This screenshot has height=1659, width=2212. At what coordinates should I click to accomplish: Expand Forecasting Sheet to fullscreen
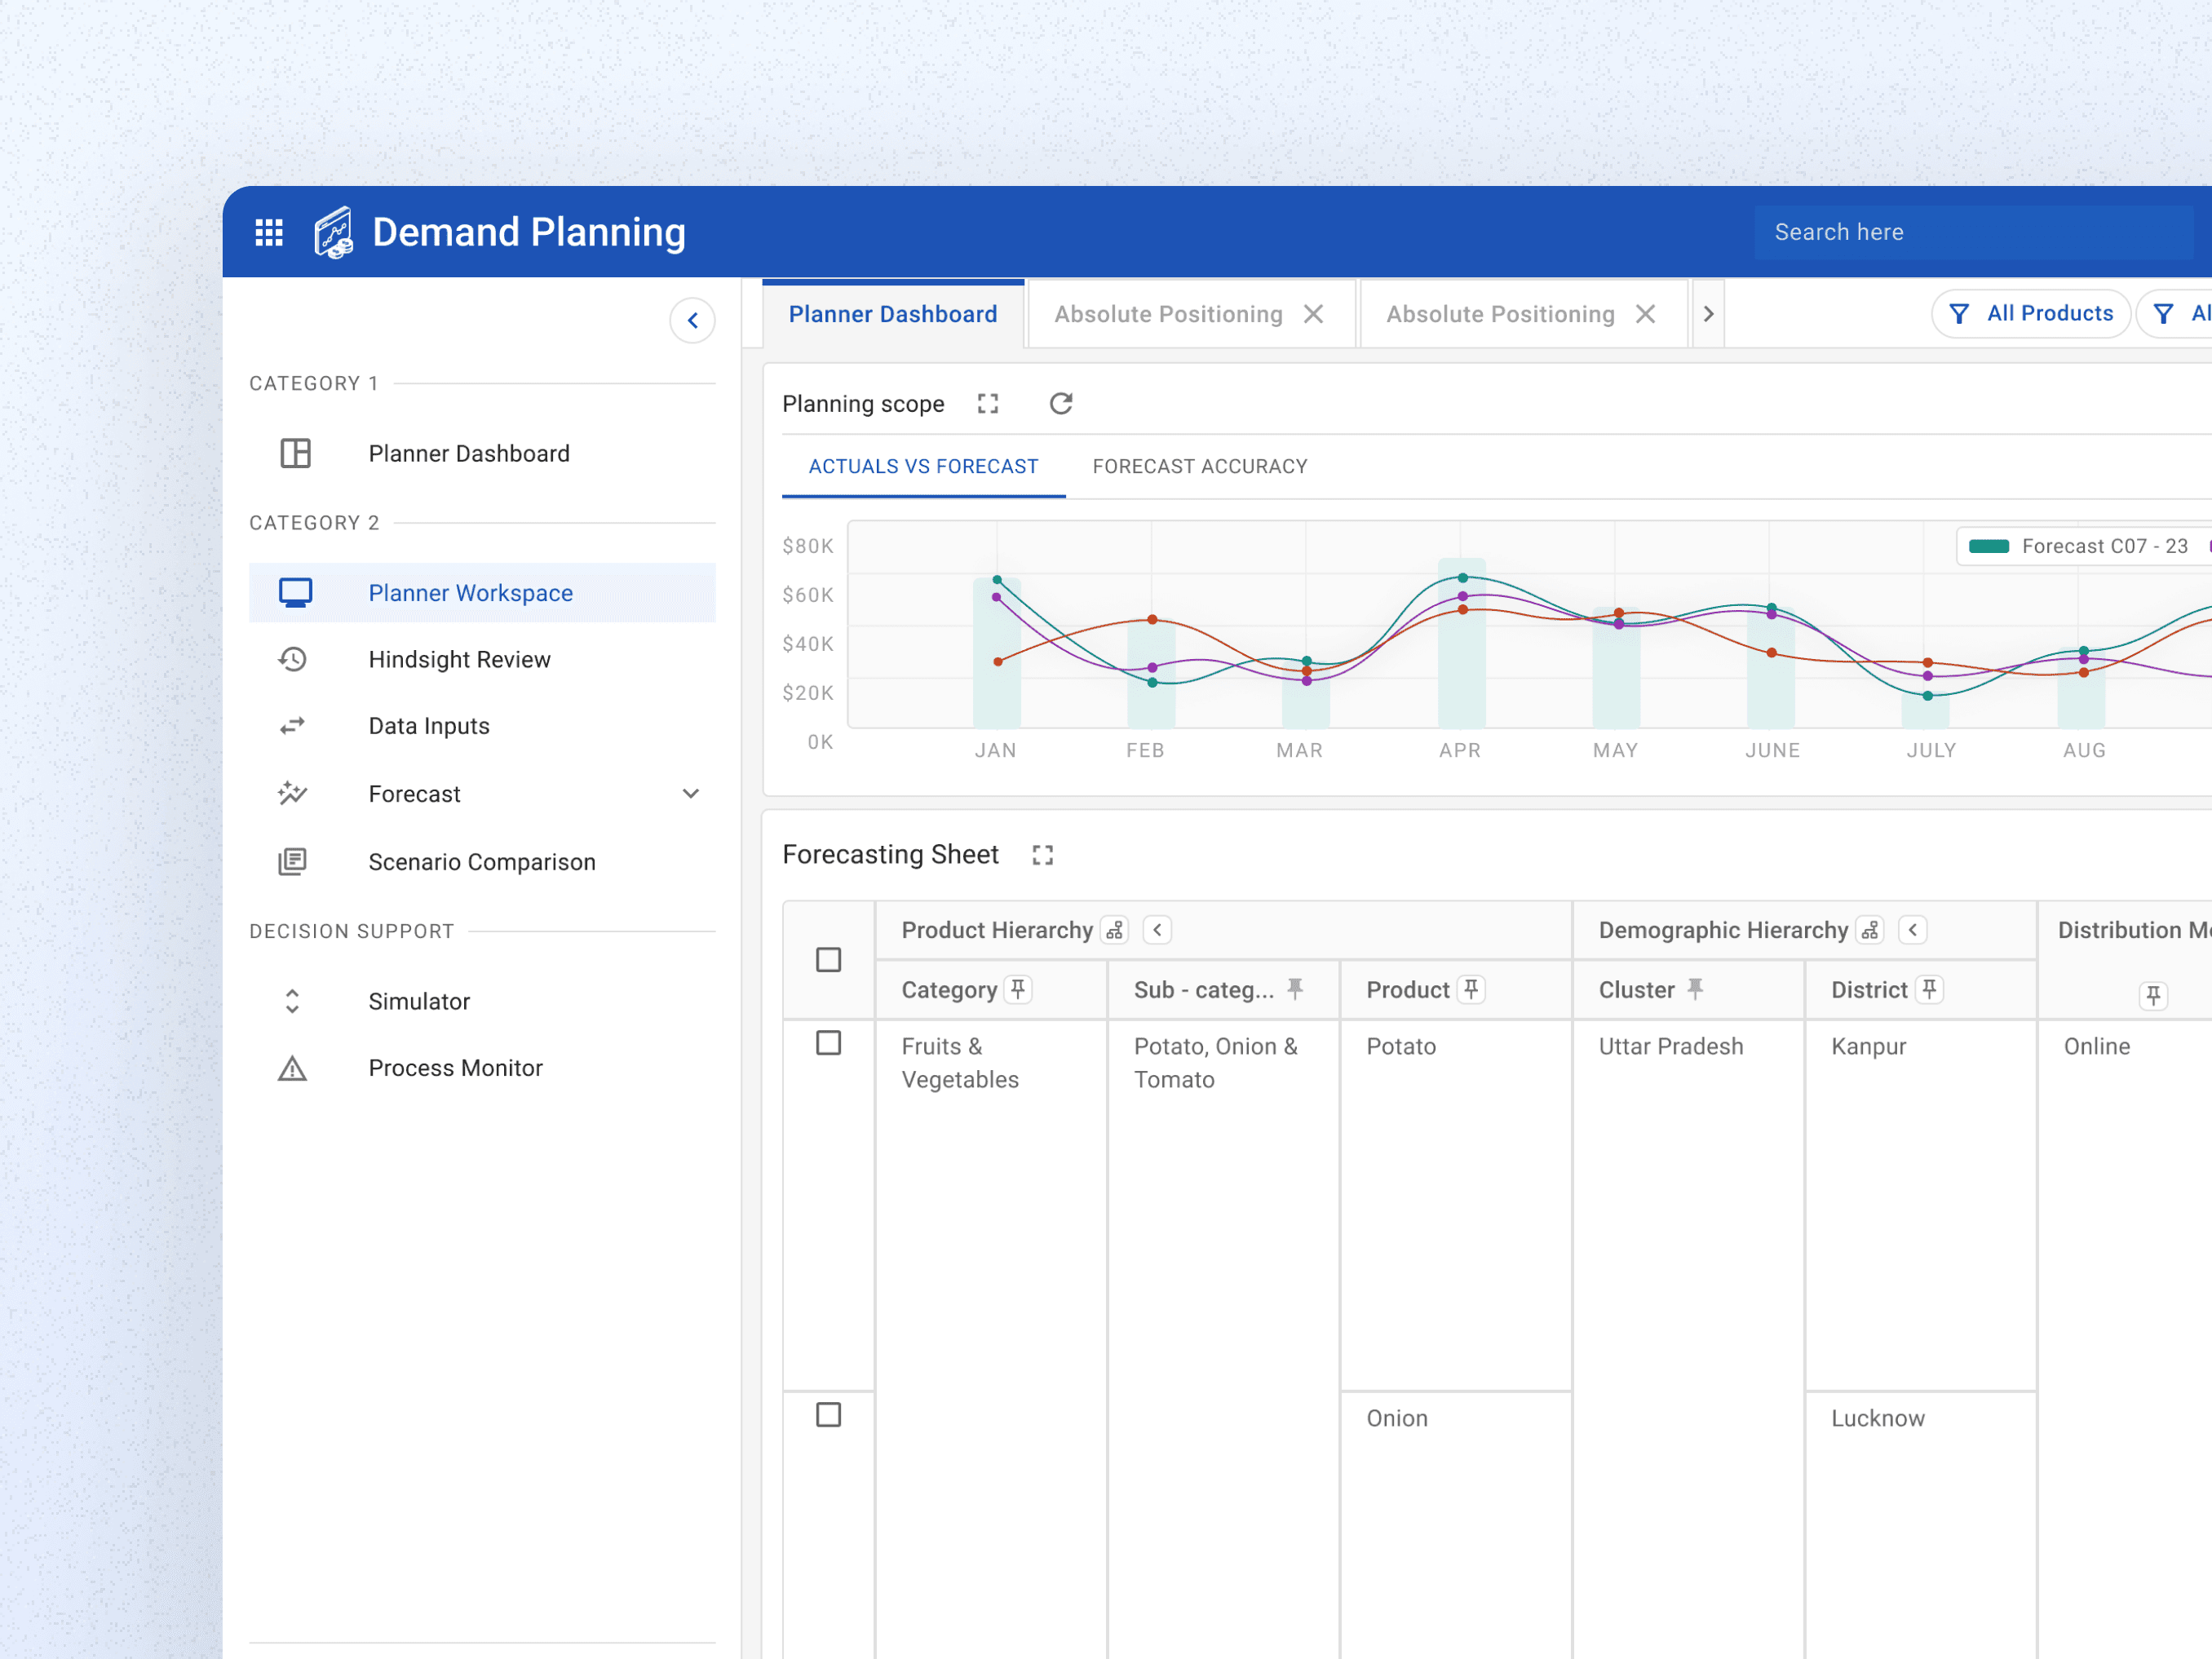pyautogui.click(x=1043, y=855)
